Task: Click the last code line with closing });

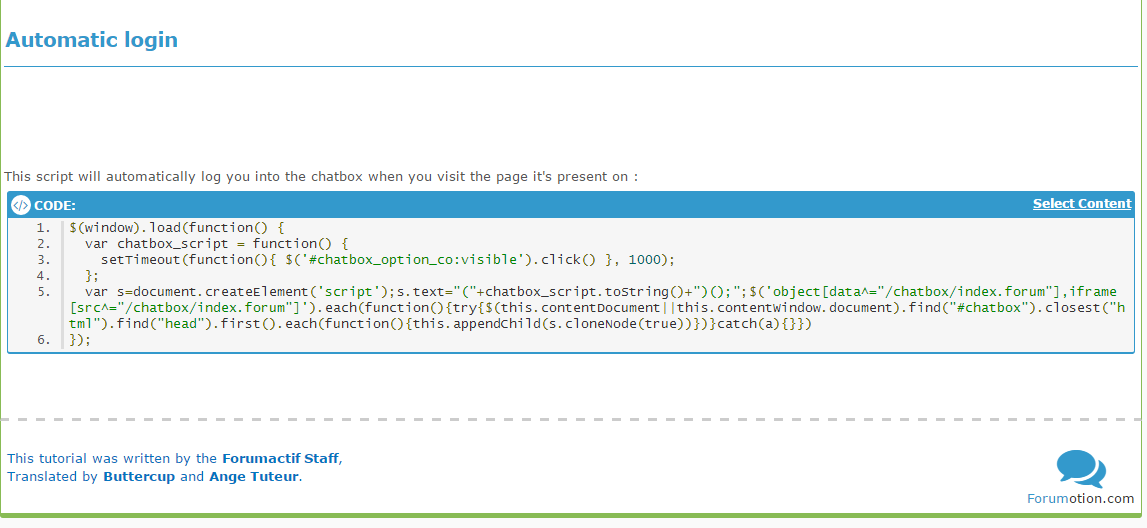Action: 80,341
